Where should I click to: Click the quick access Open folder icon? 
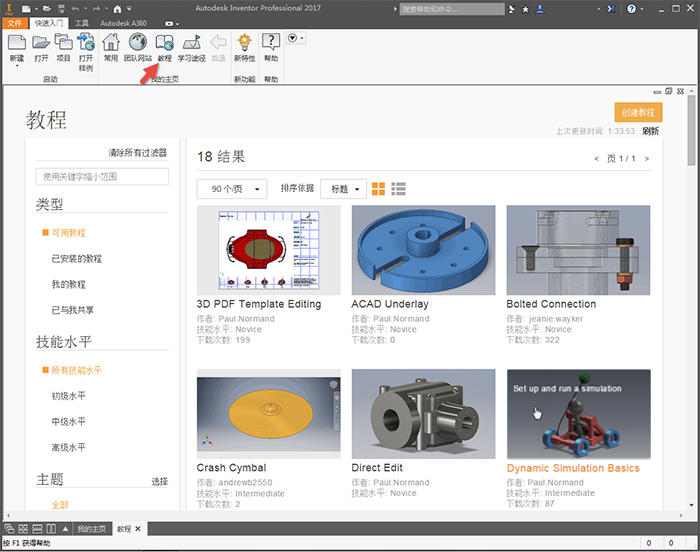(x=47, y=8)
